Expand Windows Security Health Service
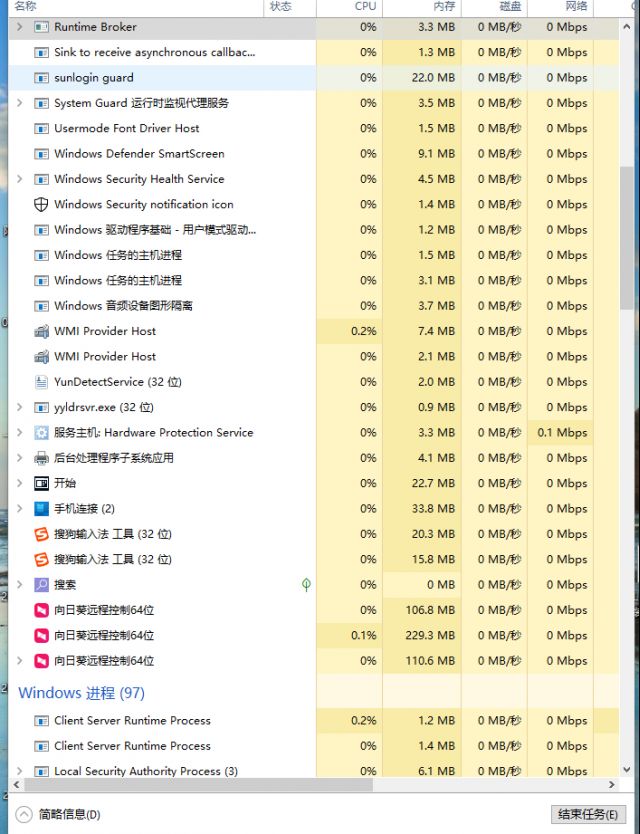This screenshot has width=640, height=834. point(20,179)
